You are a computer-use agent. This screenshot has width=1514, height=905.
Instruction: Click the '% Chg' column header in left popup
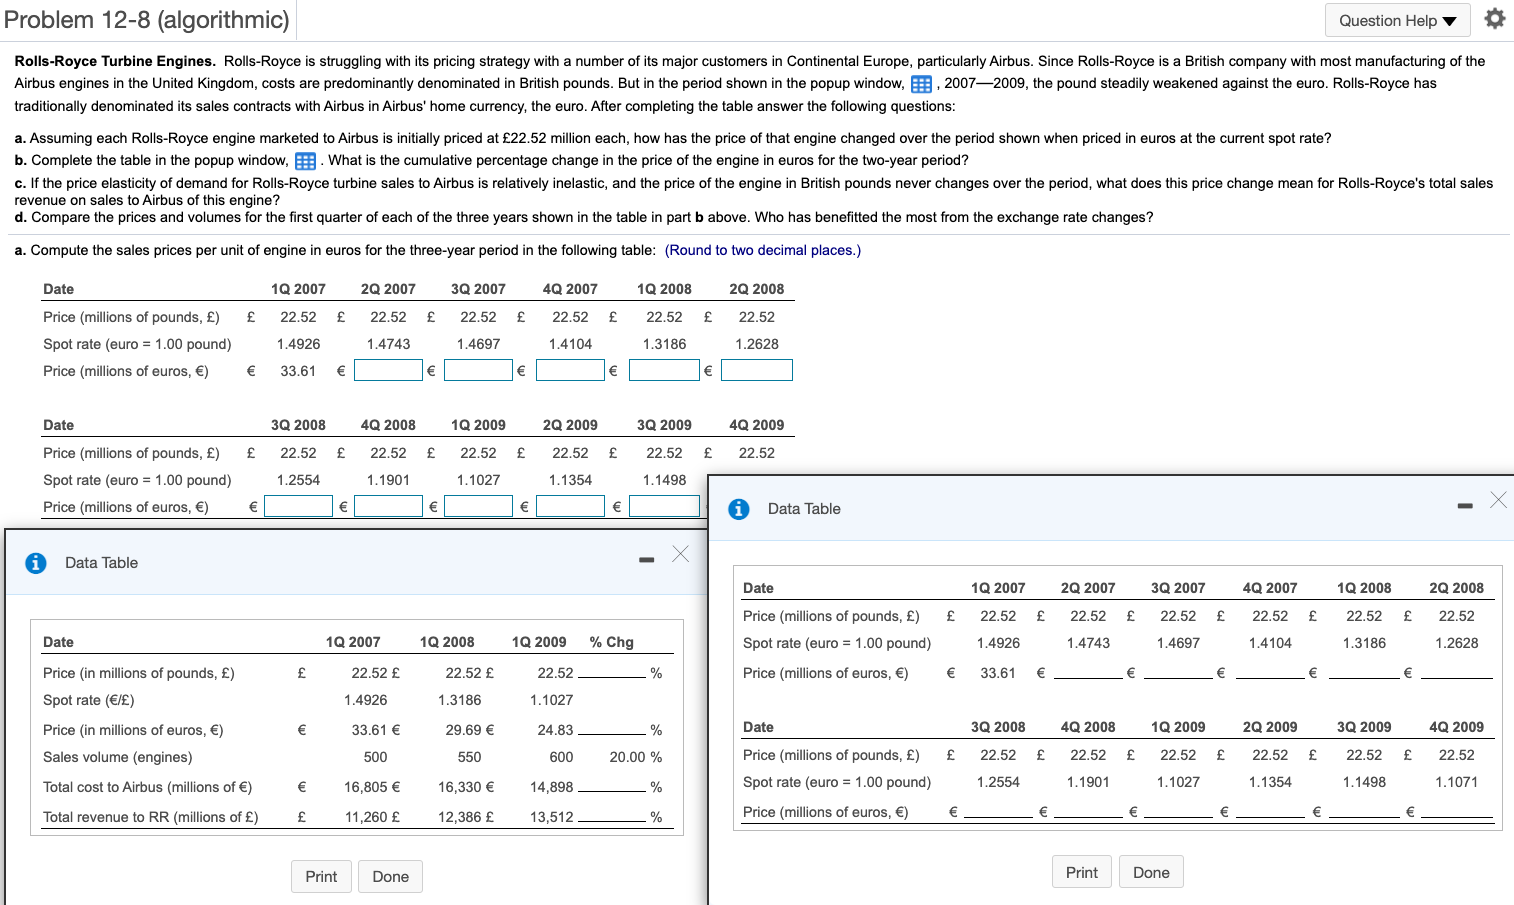click(x=612, y=642)
